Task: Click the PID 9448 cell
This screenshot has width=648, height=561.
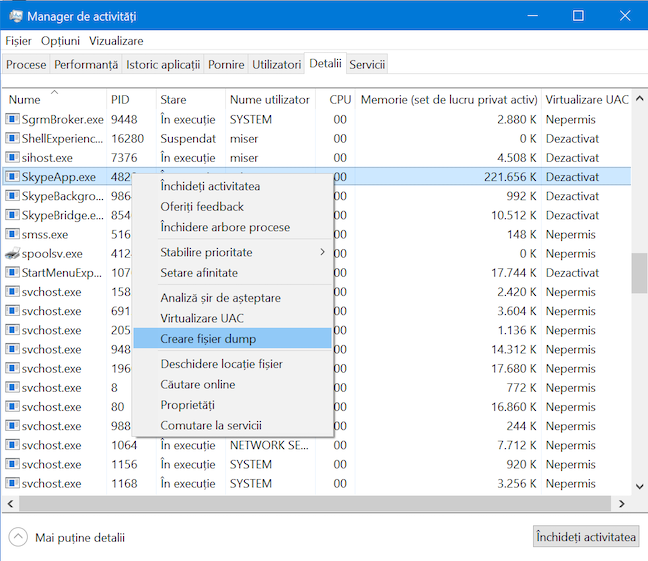Action: 124,119
